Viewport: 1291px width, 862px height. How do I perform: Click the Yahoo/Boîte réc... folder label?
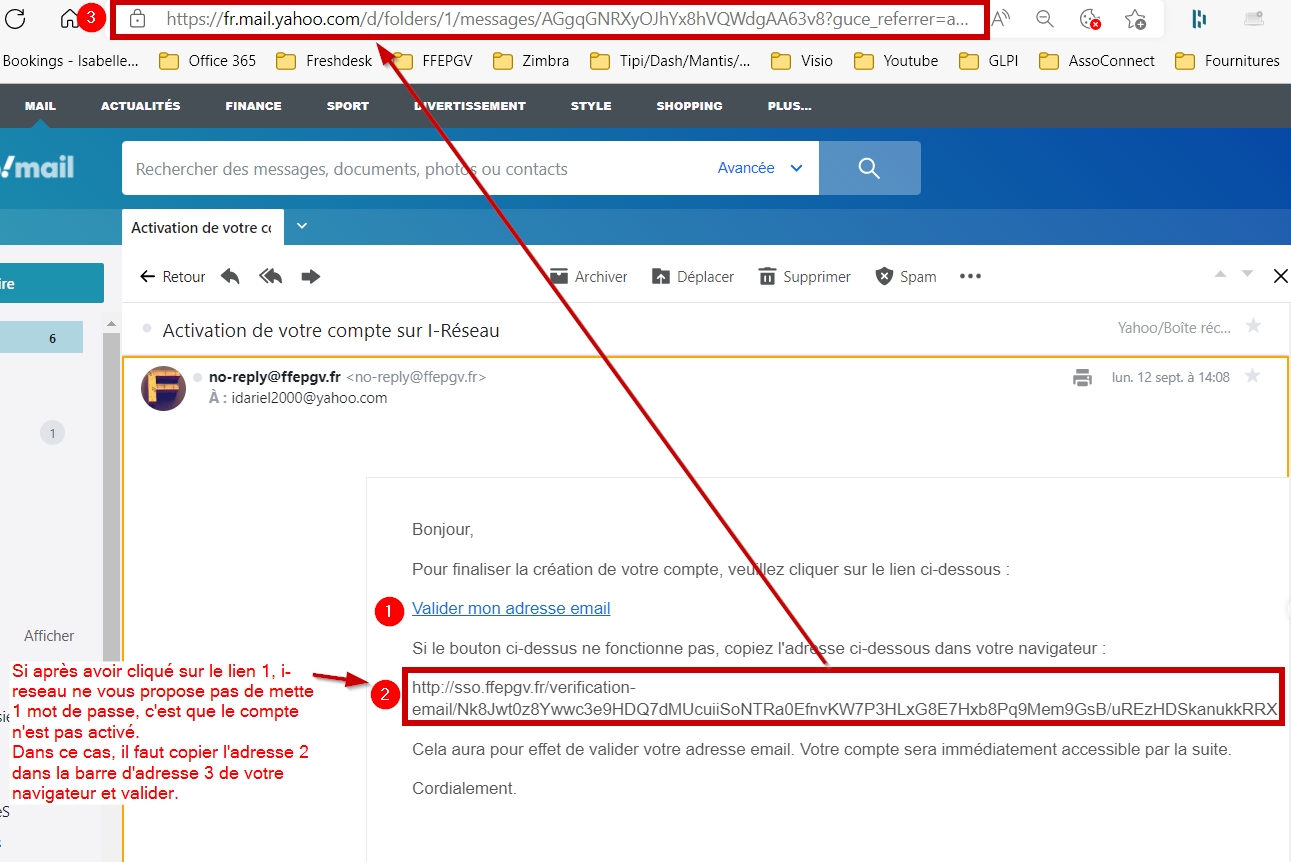coord(1174,327)
